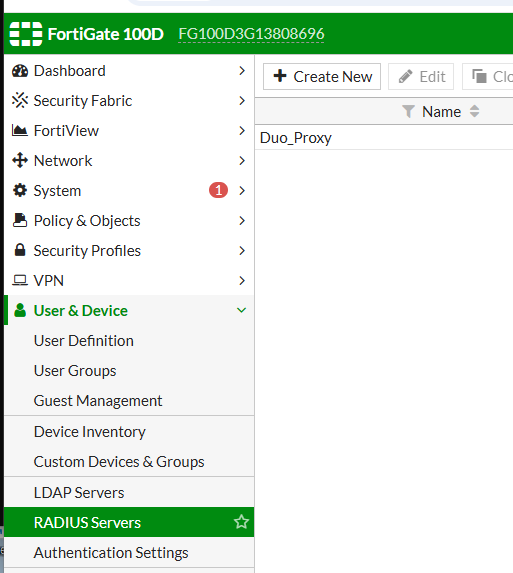Expand the Dashboard menu chevron
The height and width of the screenshot is (573, 513).
click(x=242, y=71)
